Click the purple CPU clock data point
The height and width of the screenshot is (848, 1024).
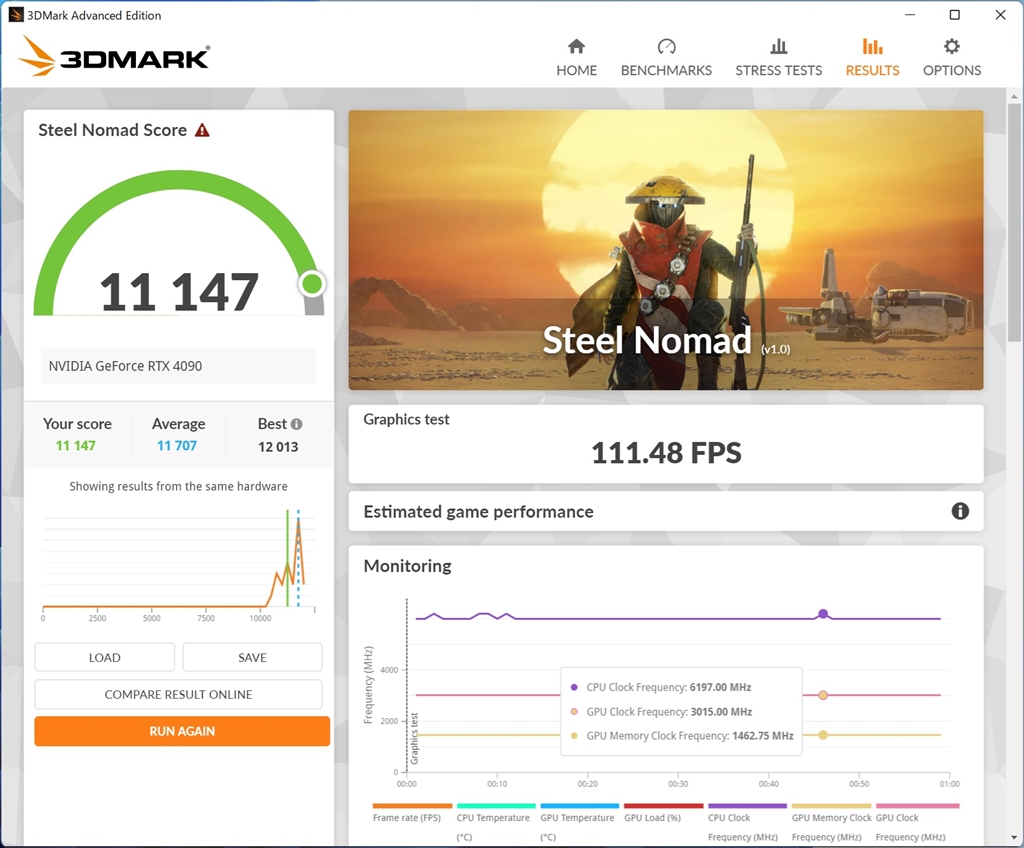(823, 614)
